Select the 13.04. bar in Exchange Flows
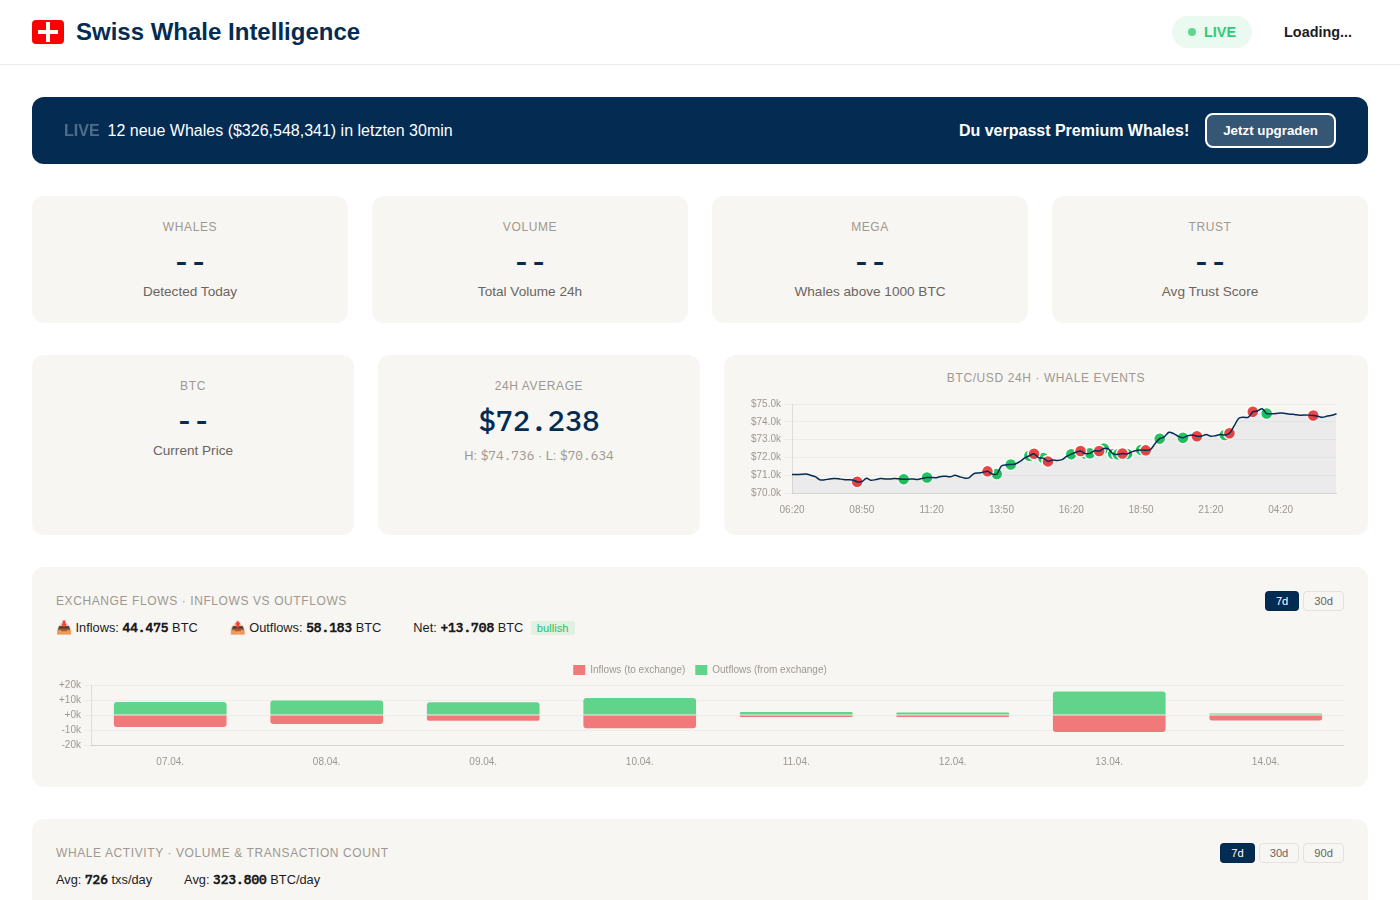This screenshot has height=900, width=1400. [x=1109, y=710]
